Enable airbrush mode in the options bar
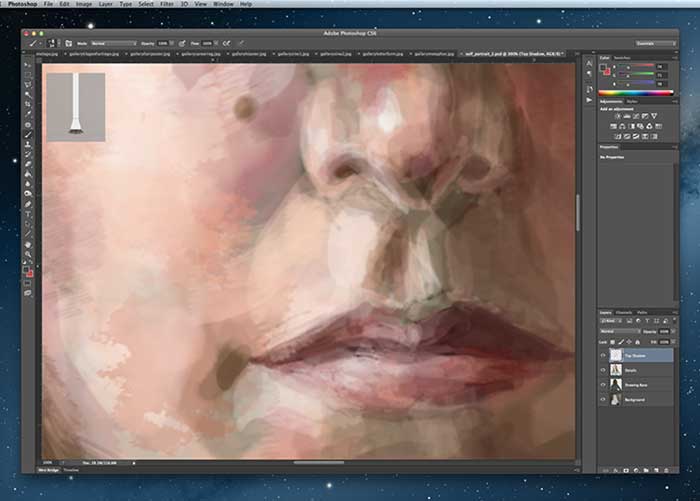The image size is (700, 501). point(227,43)
